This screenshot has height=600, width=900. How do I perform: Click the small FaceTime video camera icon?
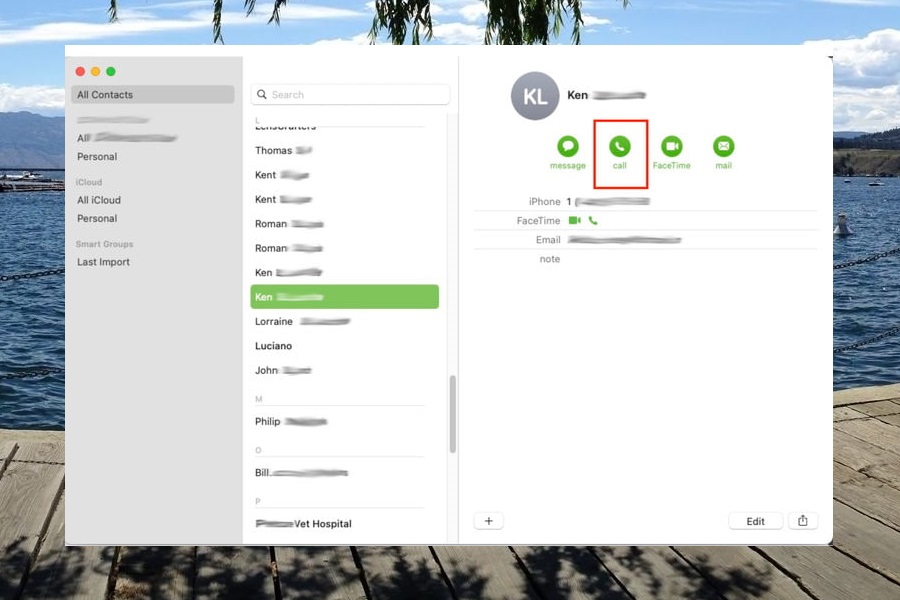click(x=575, y=220)
